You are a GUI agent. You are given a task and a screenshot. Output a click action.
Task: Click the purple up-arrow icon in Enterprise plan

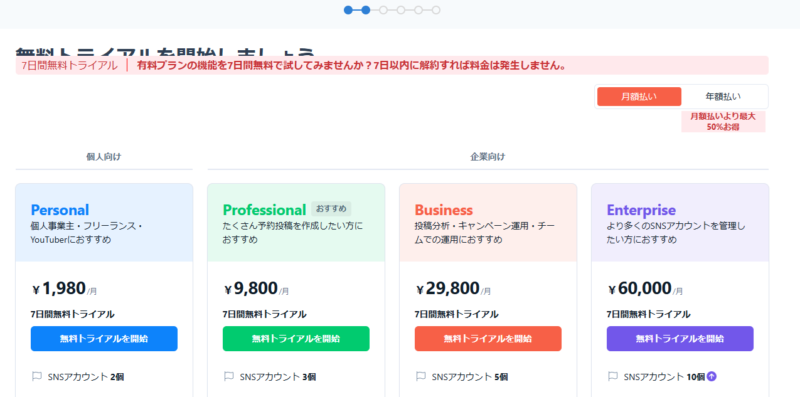712,377
